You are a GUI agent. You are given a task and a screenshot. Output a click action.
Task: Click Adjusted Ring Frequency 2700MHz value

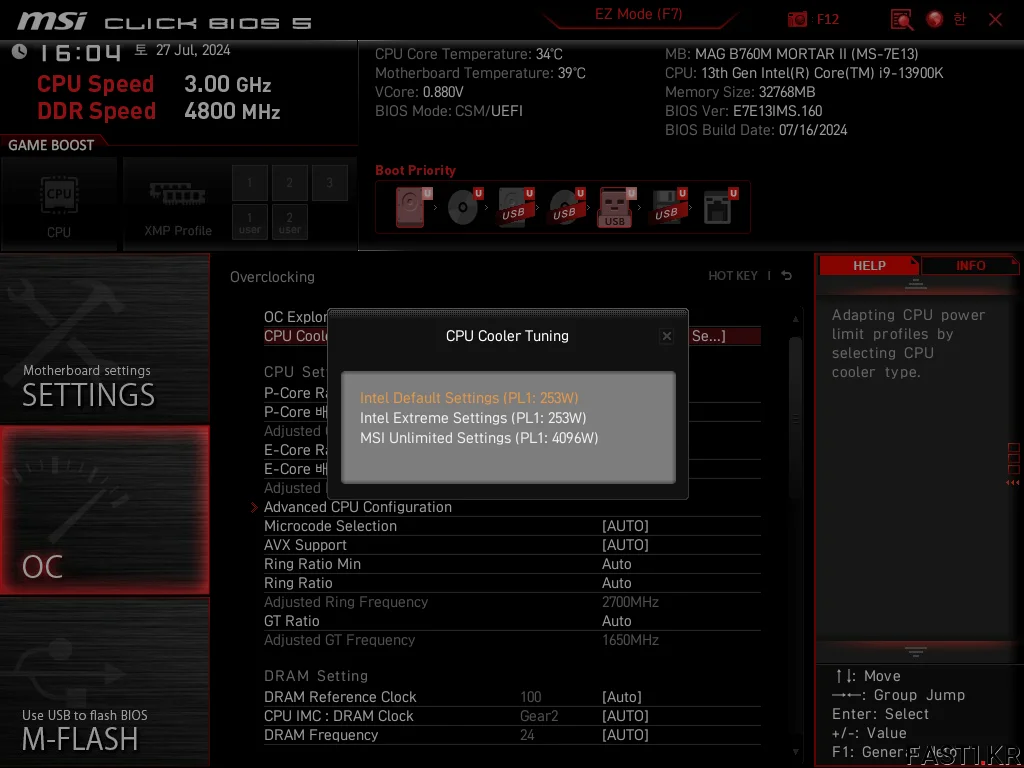coord(630,601)
